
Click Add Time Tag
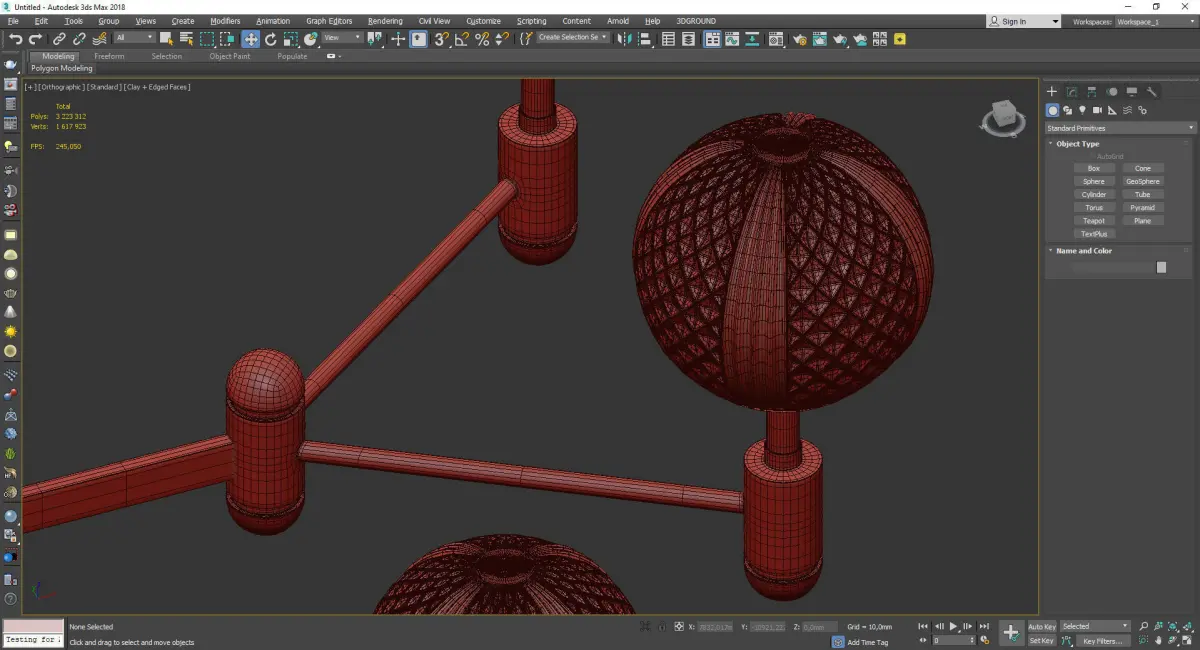click(867, 642)
